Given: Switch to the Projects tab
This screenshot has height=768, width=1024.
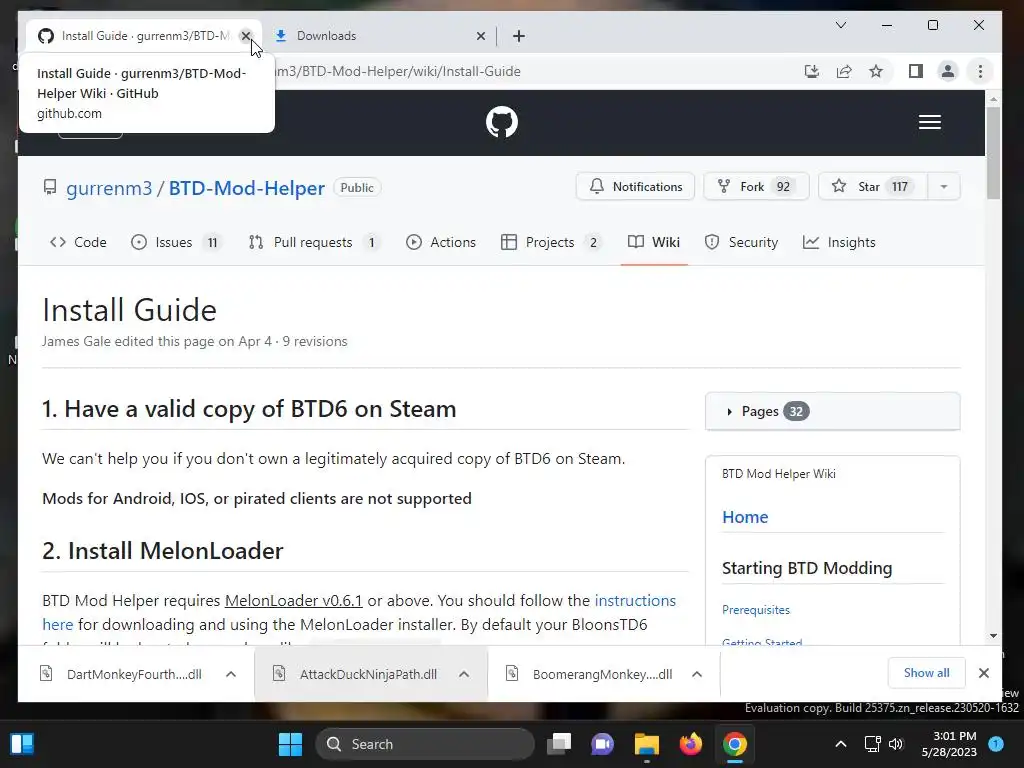Looking at the screenshot, I should (551, 242).
